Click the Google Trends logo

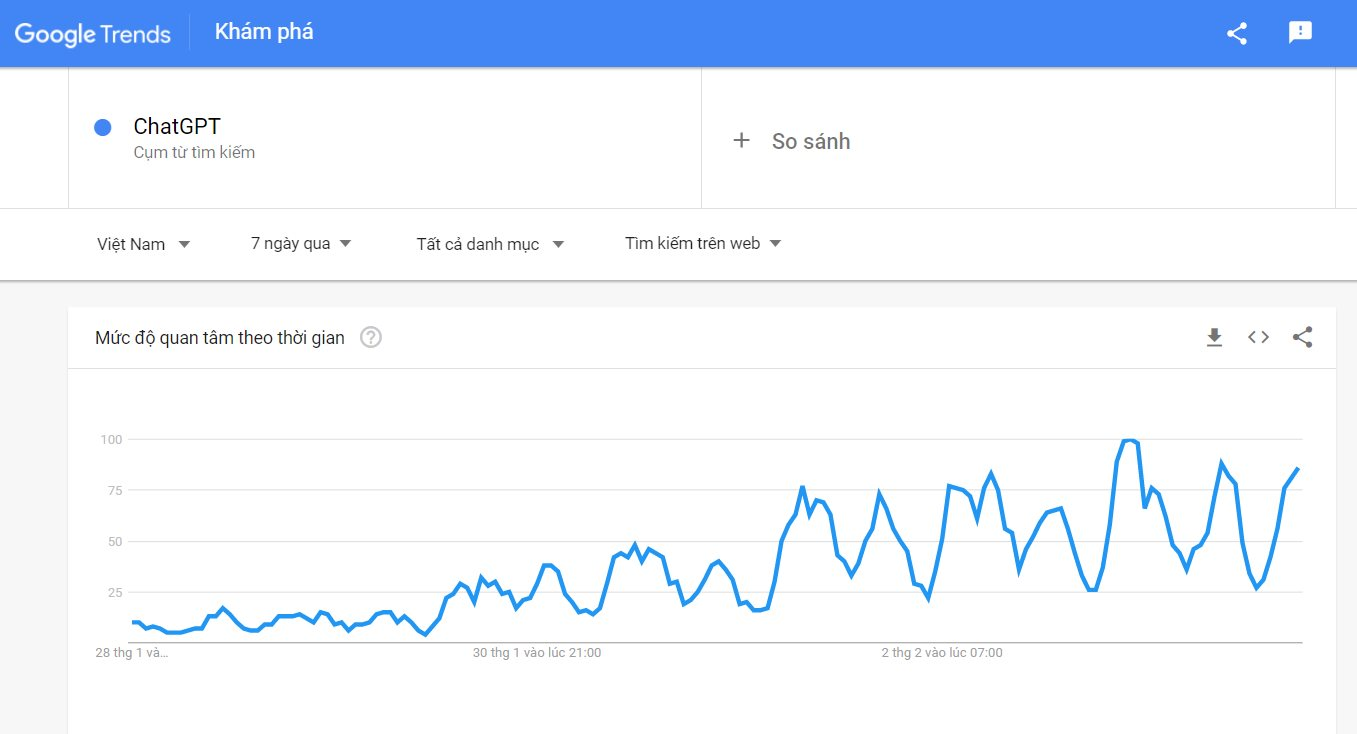(x=93, y=33)
